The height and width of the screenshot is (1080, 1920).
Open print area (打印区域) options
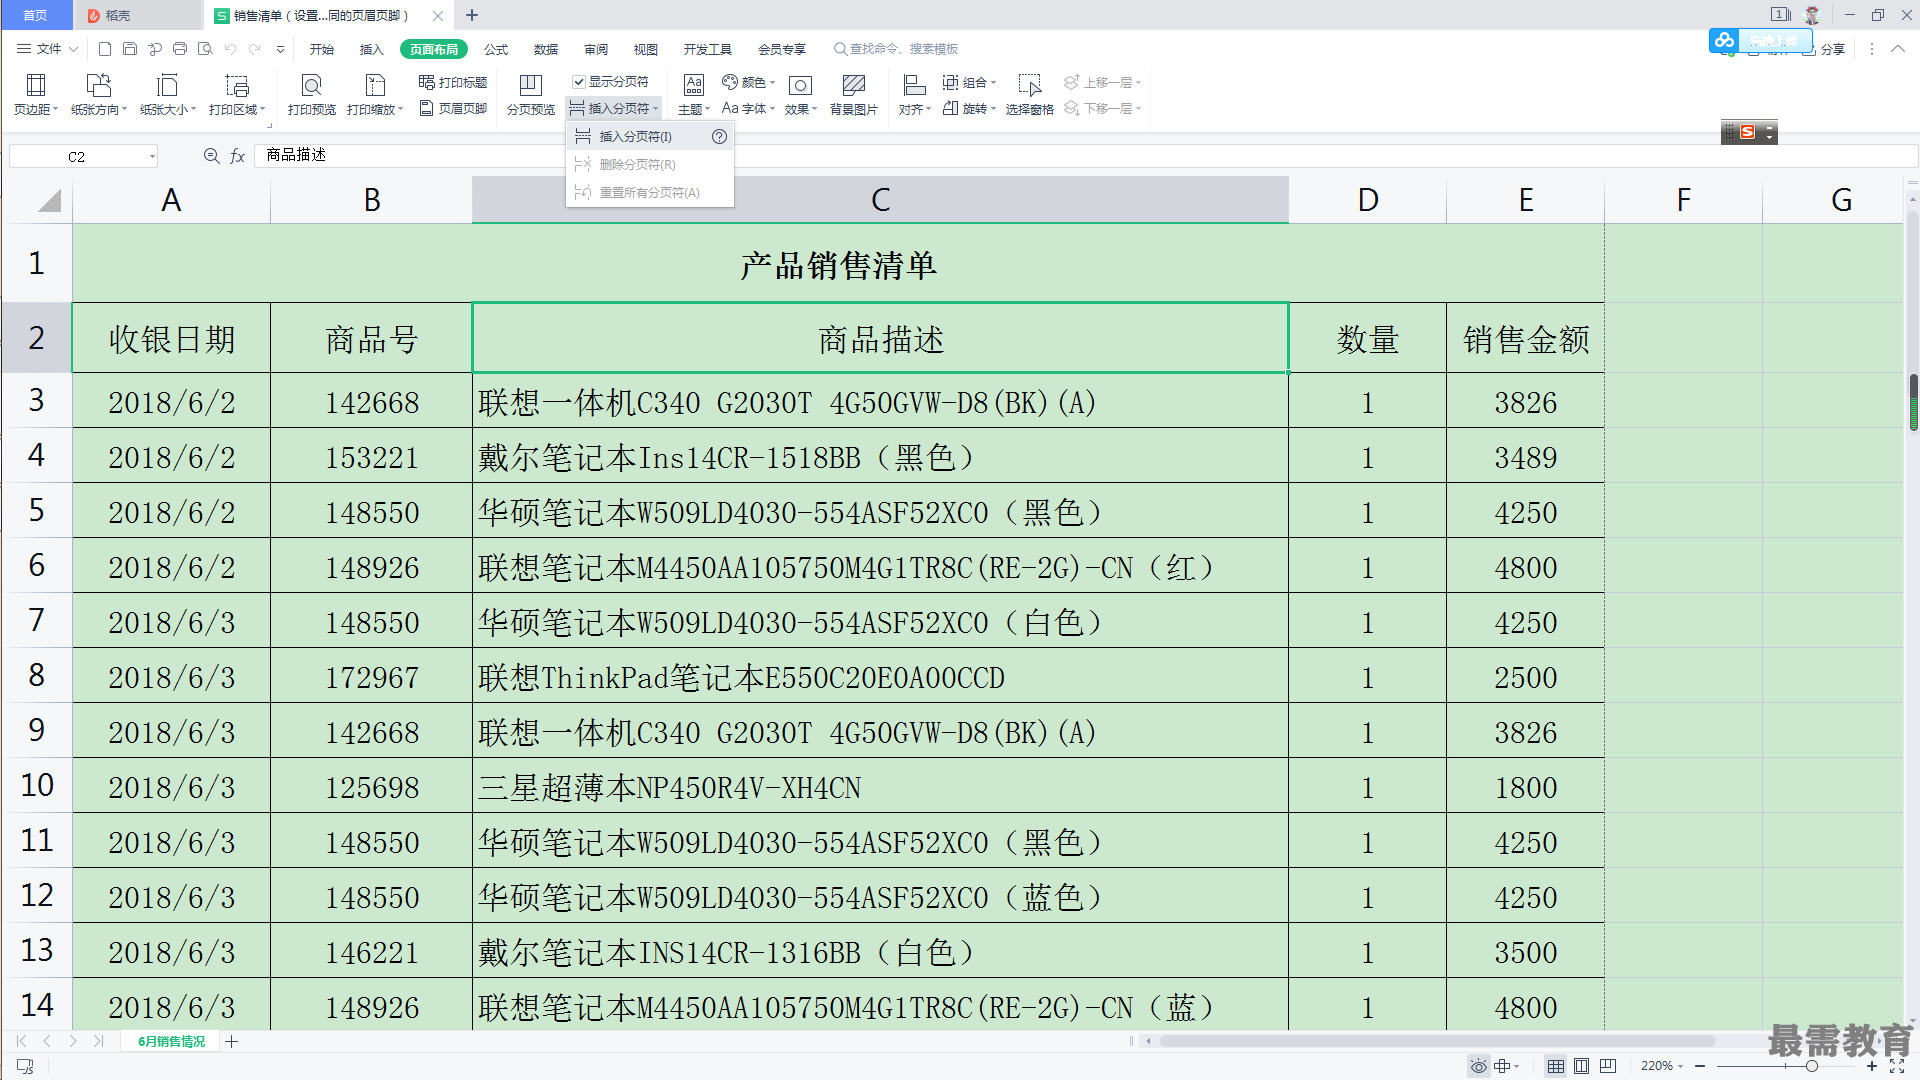[x=237, y=95]
